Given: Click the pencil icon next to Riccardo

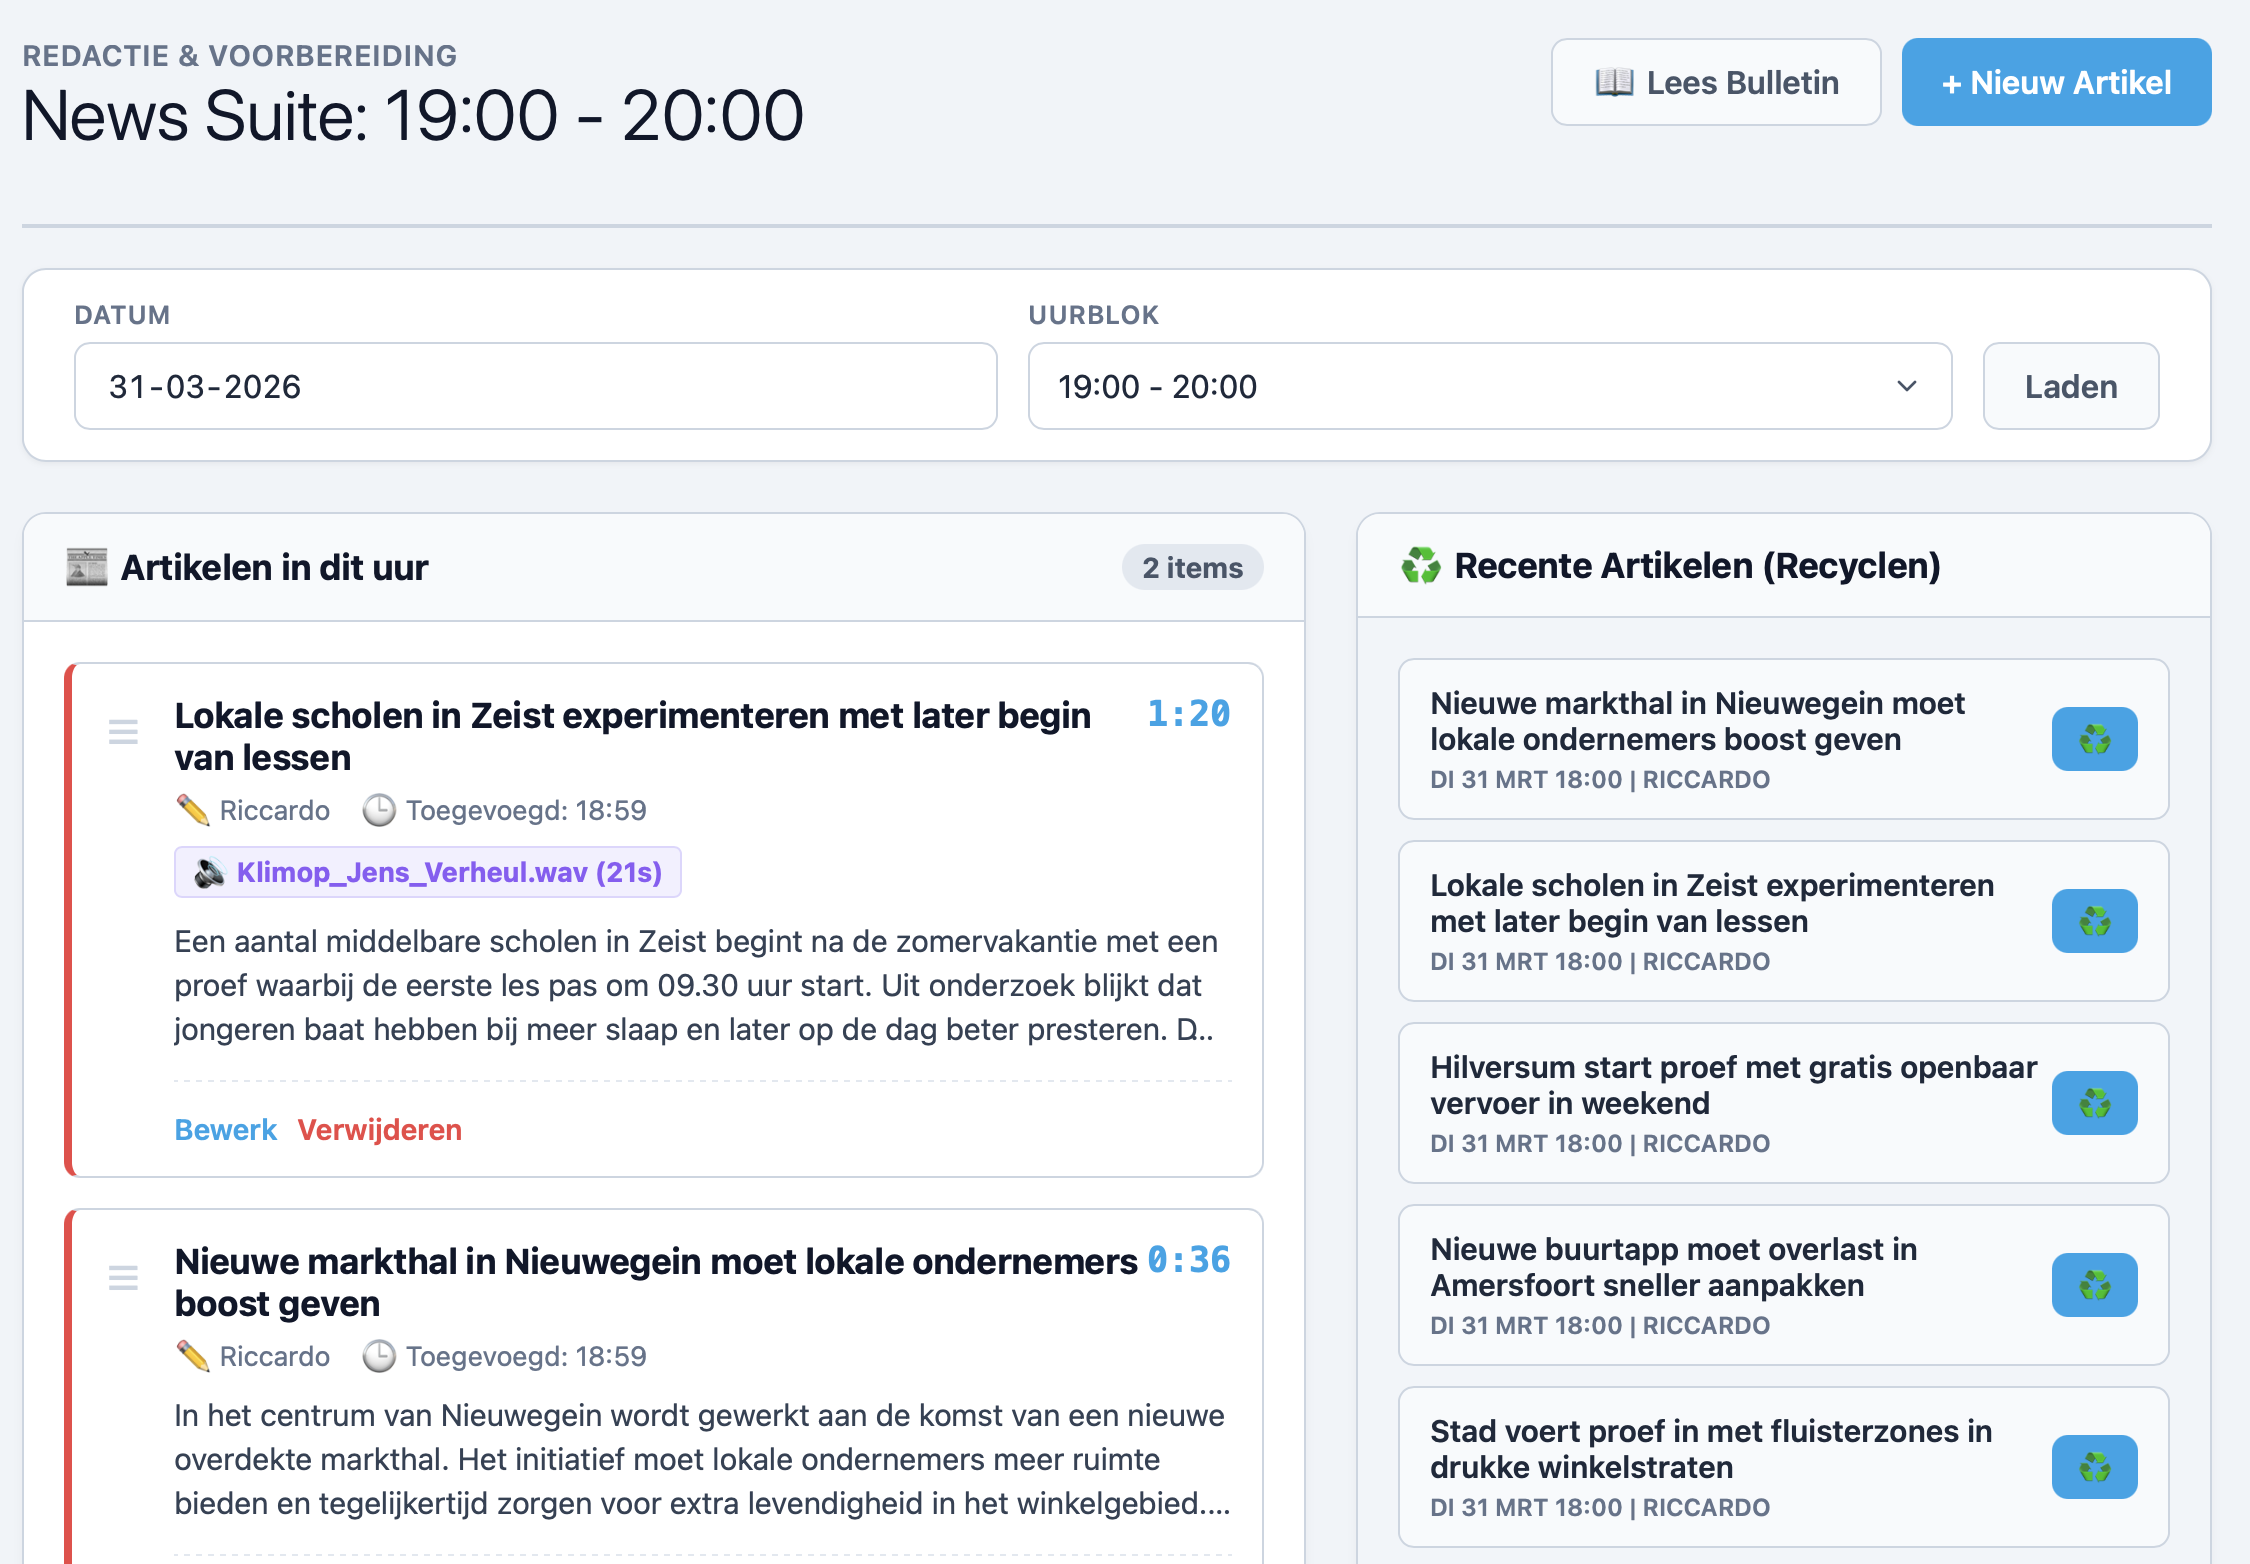Looking at the screenshot, I should point(192,810).
